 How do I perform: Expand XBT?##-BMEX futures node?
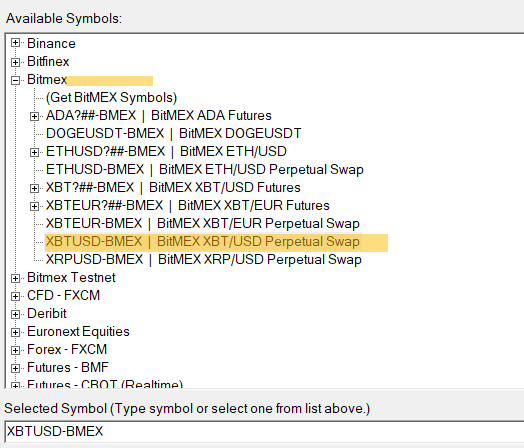34,188
